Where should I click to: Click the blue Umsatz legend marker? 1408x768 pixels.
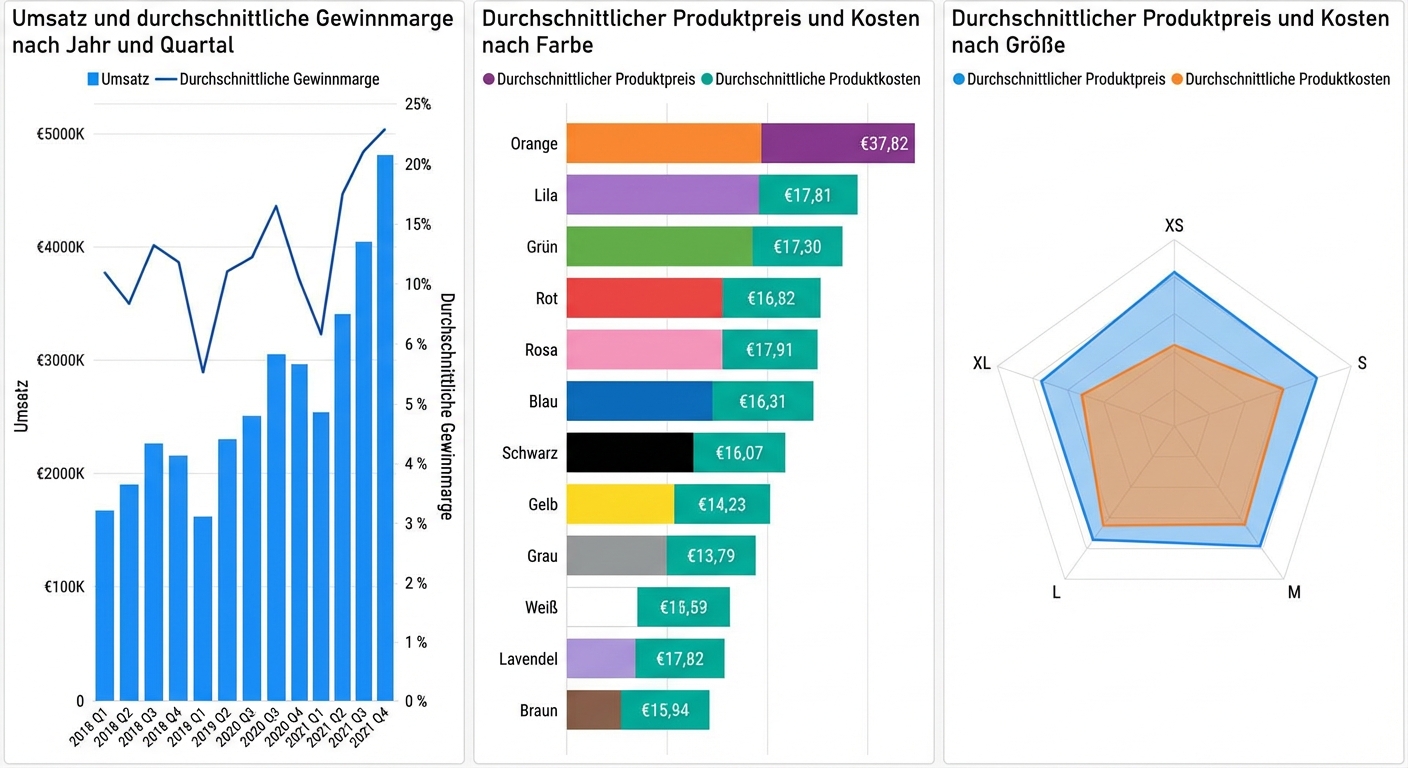(93, 80)
